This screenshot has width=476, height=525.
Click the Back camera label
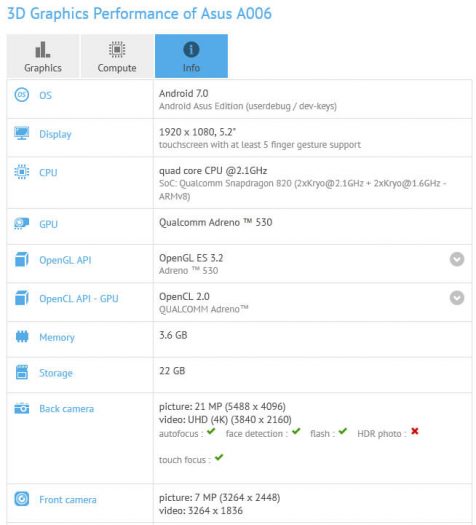(x=67, y=408)
